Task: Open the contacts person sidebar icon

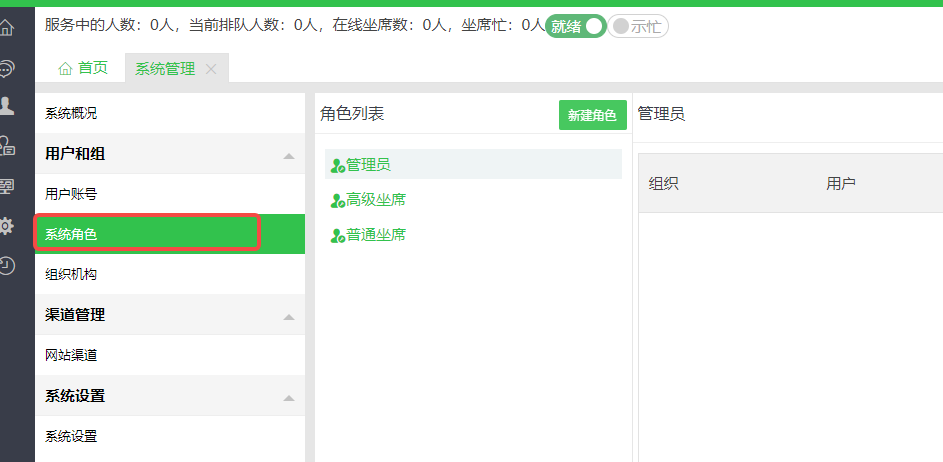Action: [6, 106]
